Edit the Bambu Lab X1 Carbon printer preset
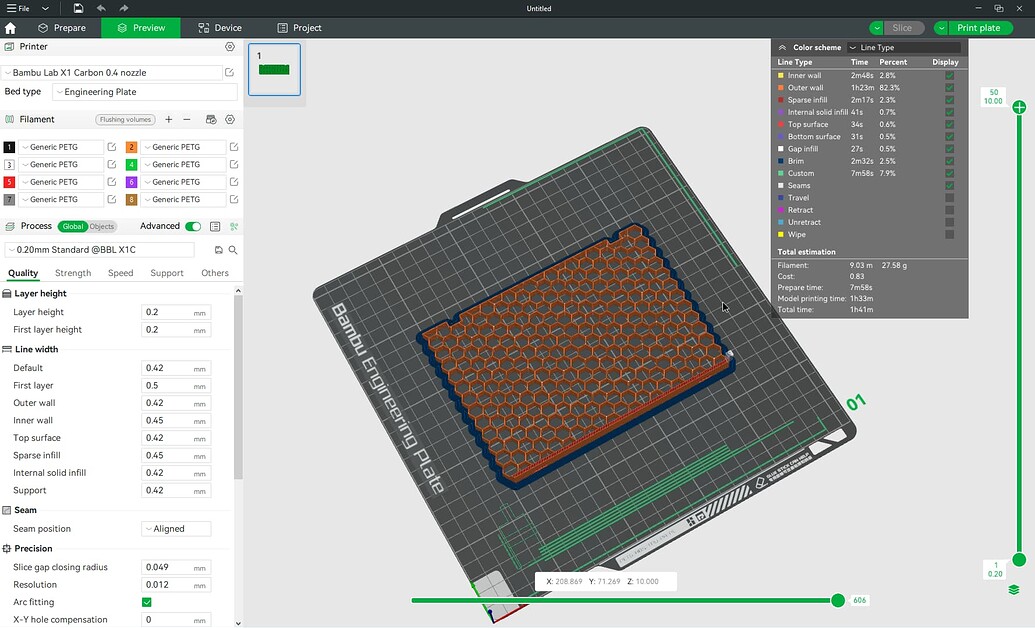The width and height of the screenshot is (1035, 628). [x=229, y=73]
